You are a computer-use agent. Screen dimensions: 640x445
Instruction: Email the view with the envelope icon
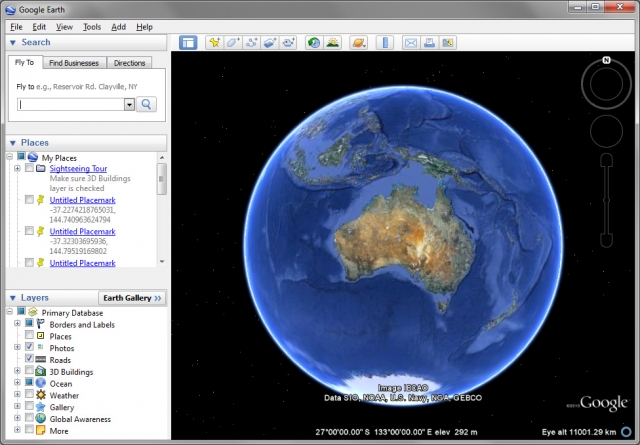click(x=411, y=42)
